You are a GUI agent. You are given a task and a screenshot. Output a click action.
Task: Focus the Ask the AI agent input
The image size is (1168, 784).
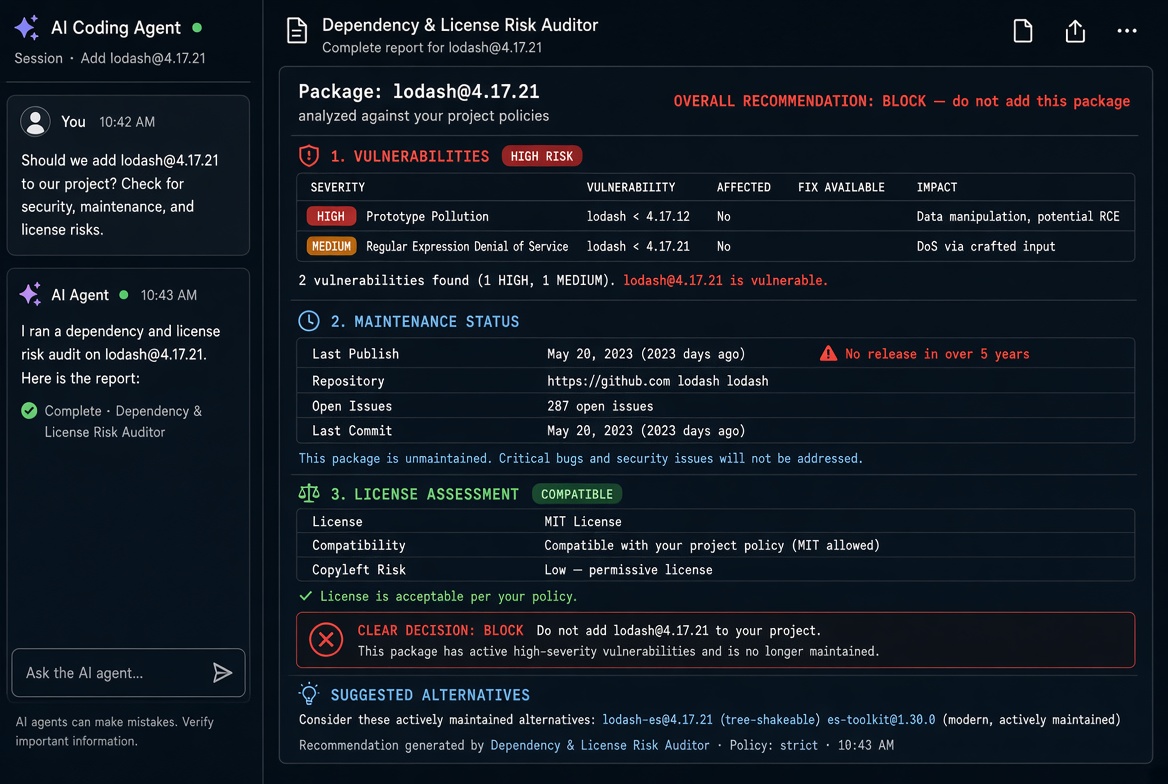click(128, 673)
